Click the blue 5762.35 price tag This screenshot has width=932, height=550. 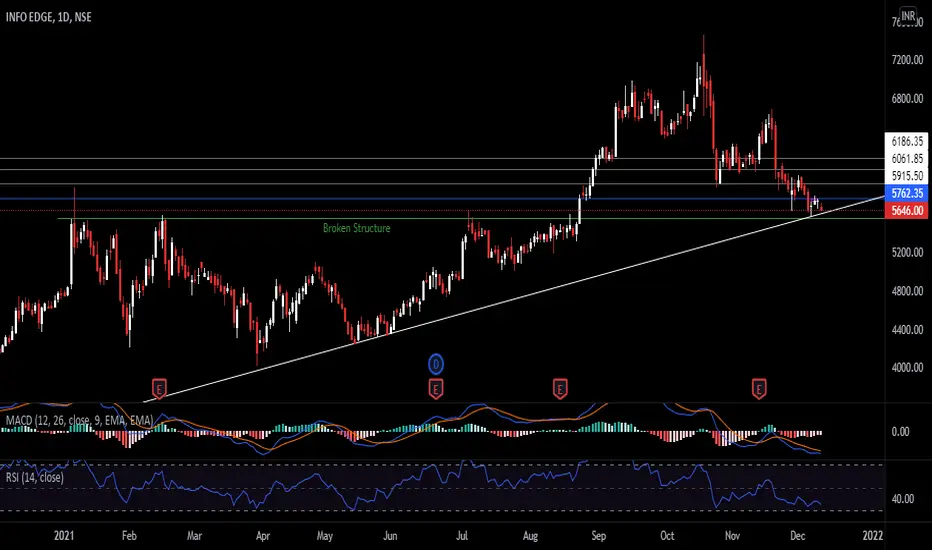click(x=906, y=193)
